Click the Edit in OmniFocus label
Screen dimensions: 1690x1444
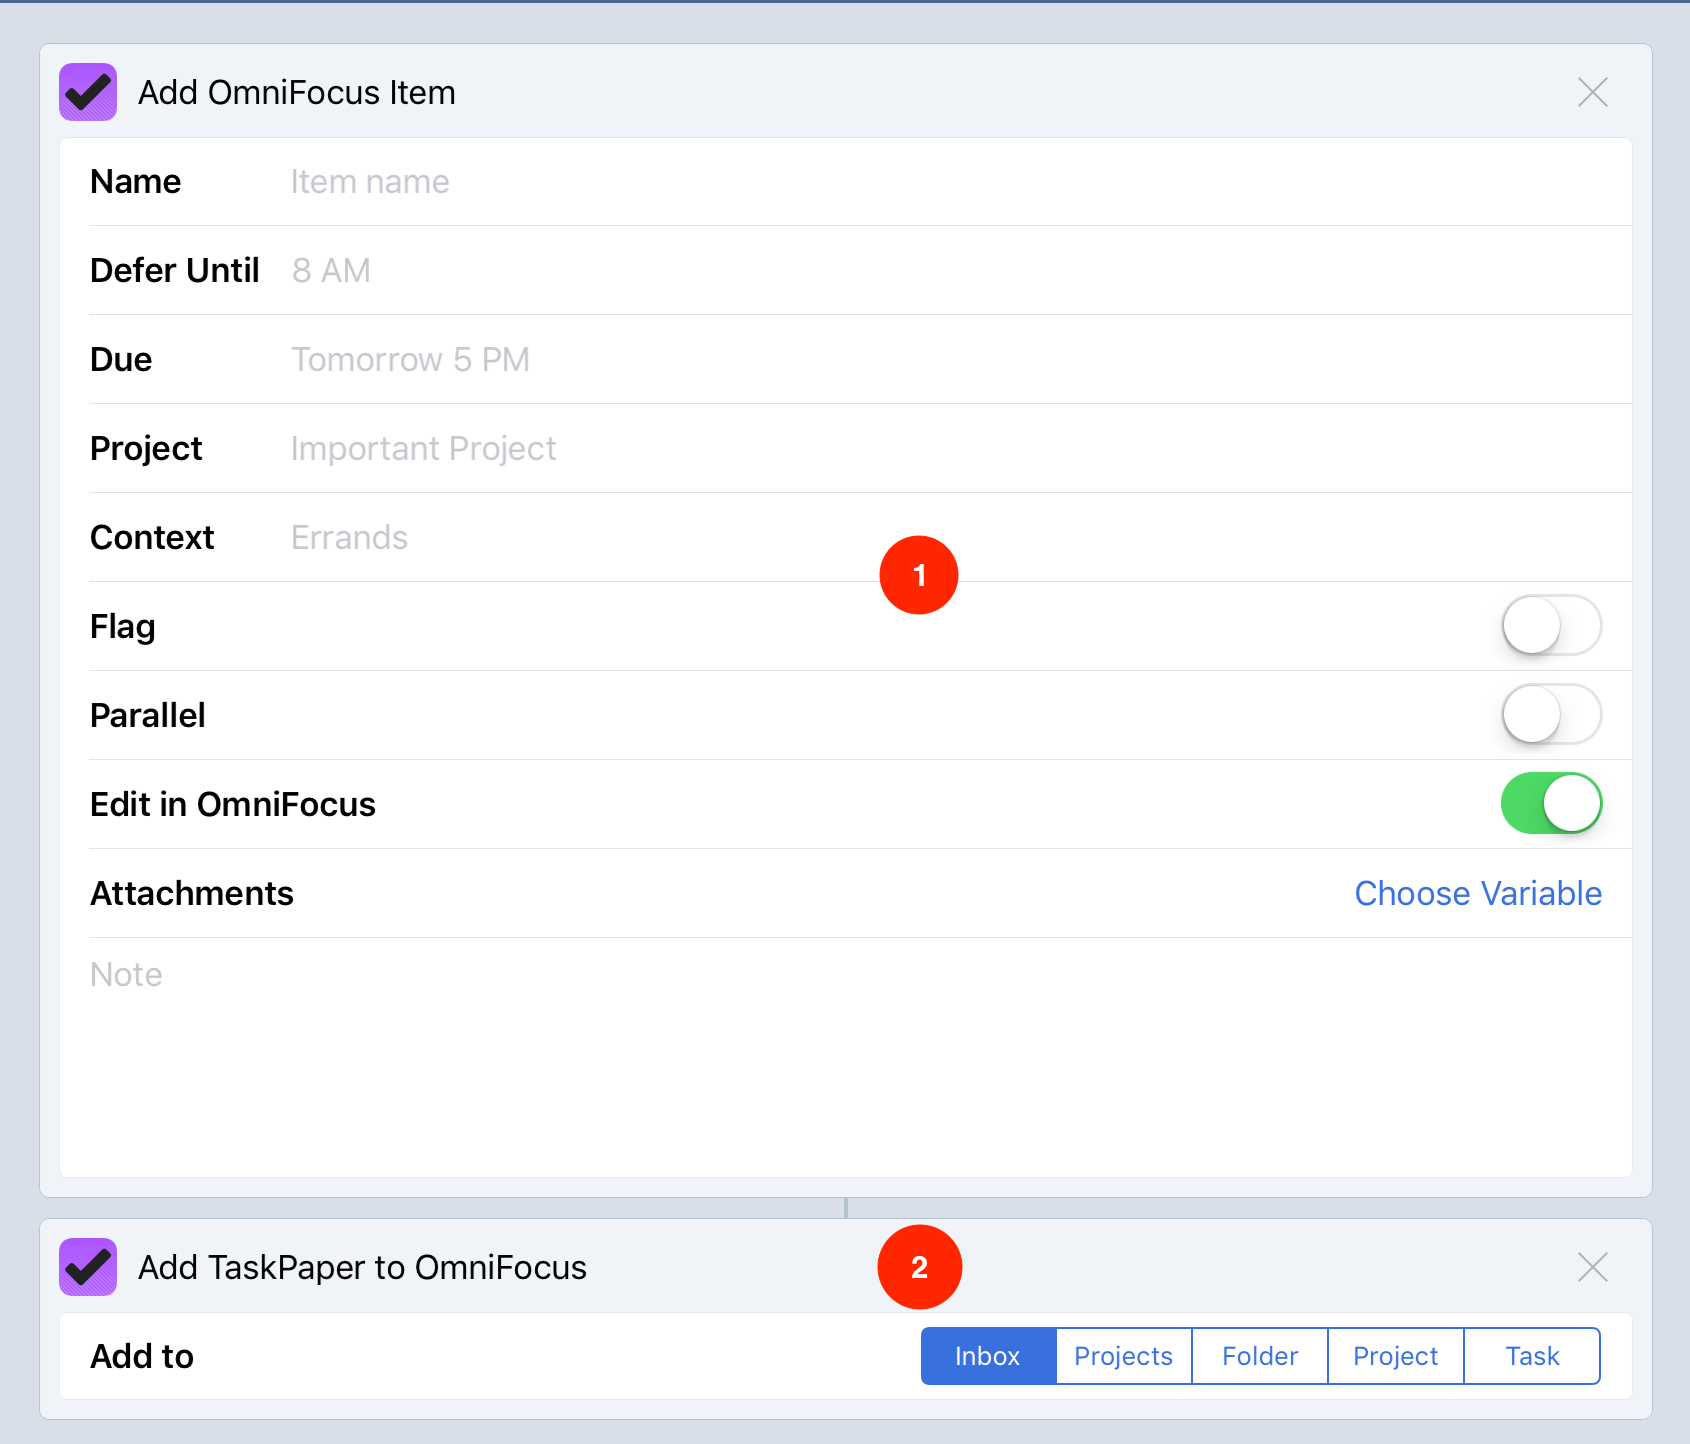(233, 804)
